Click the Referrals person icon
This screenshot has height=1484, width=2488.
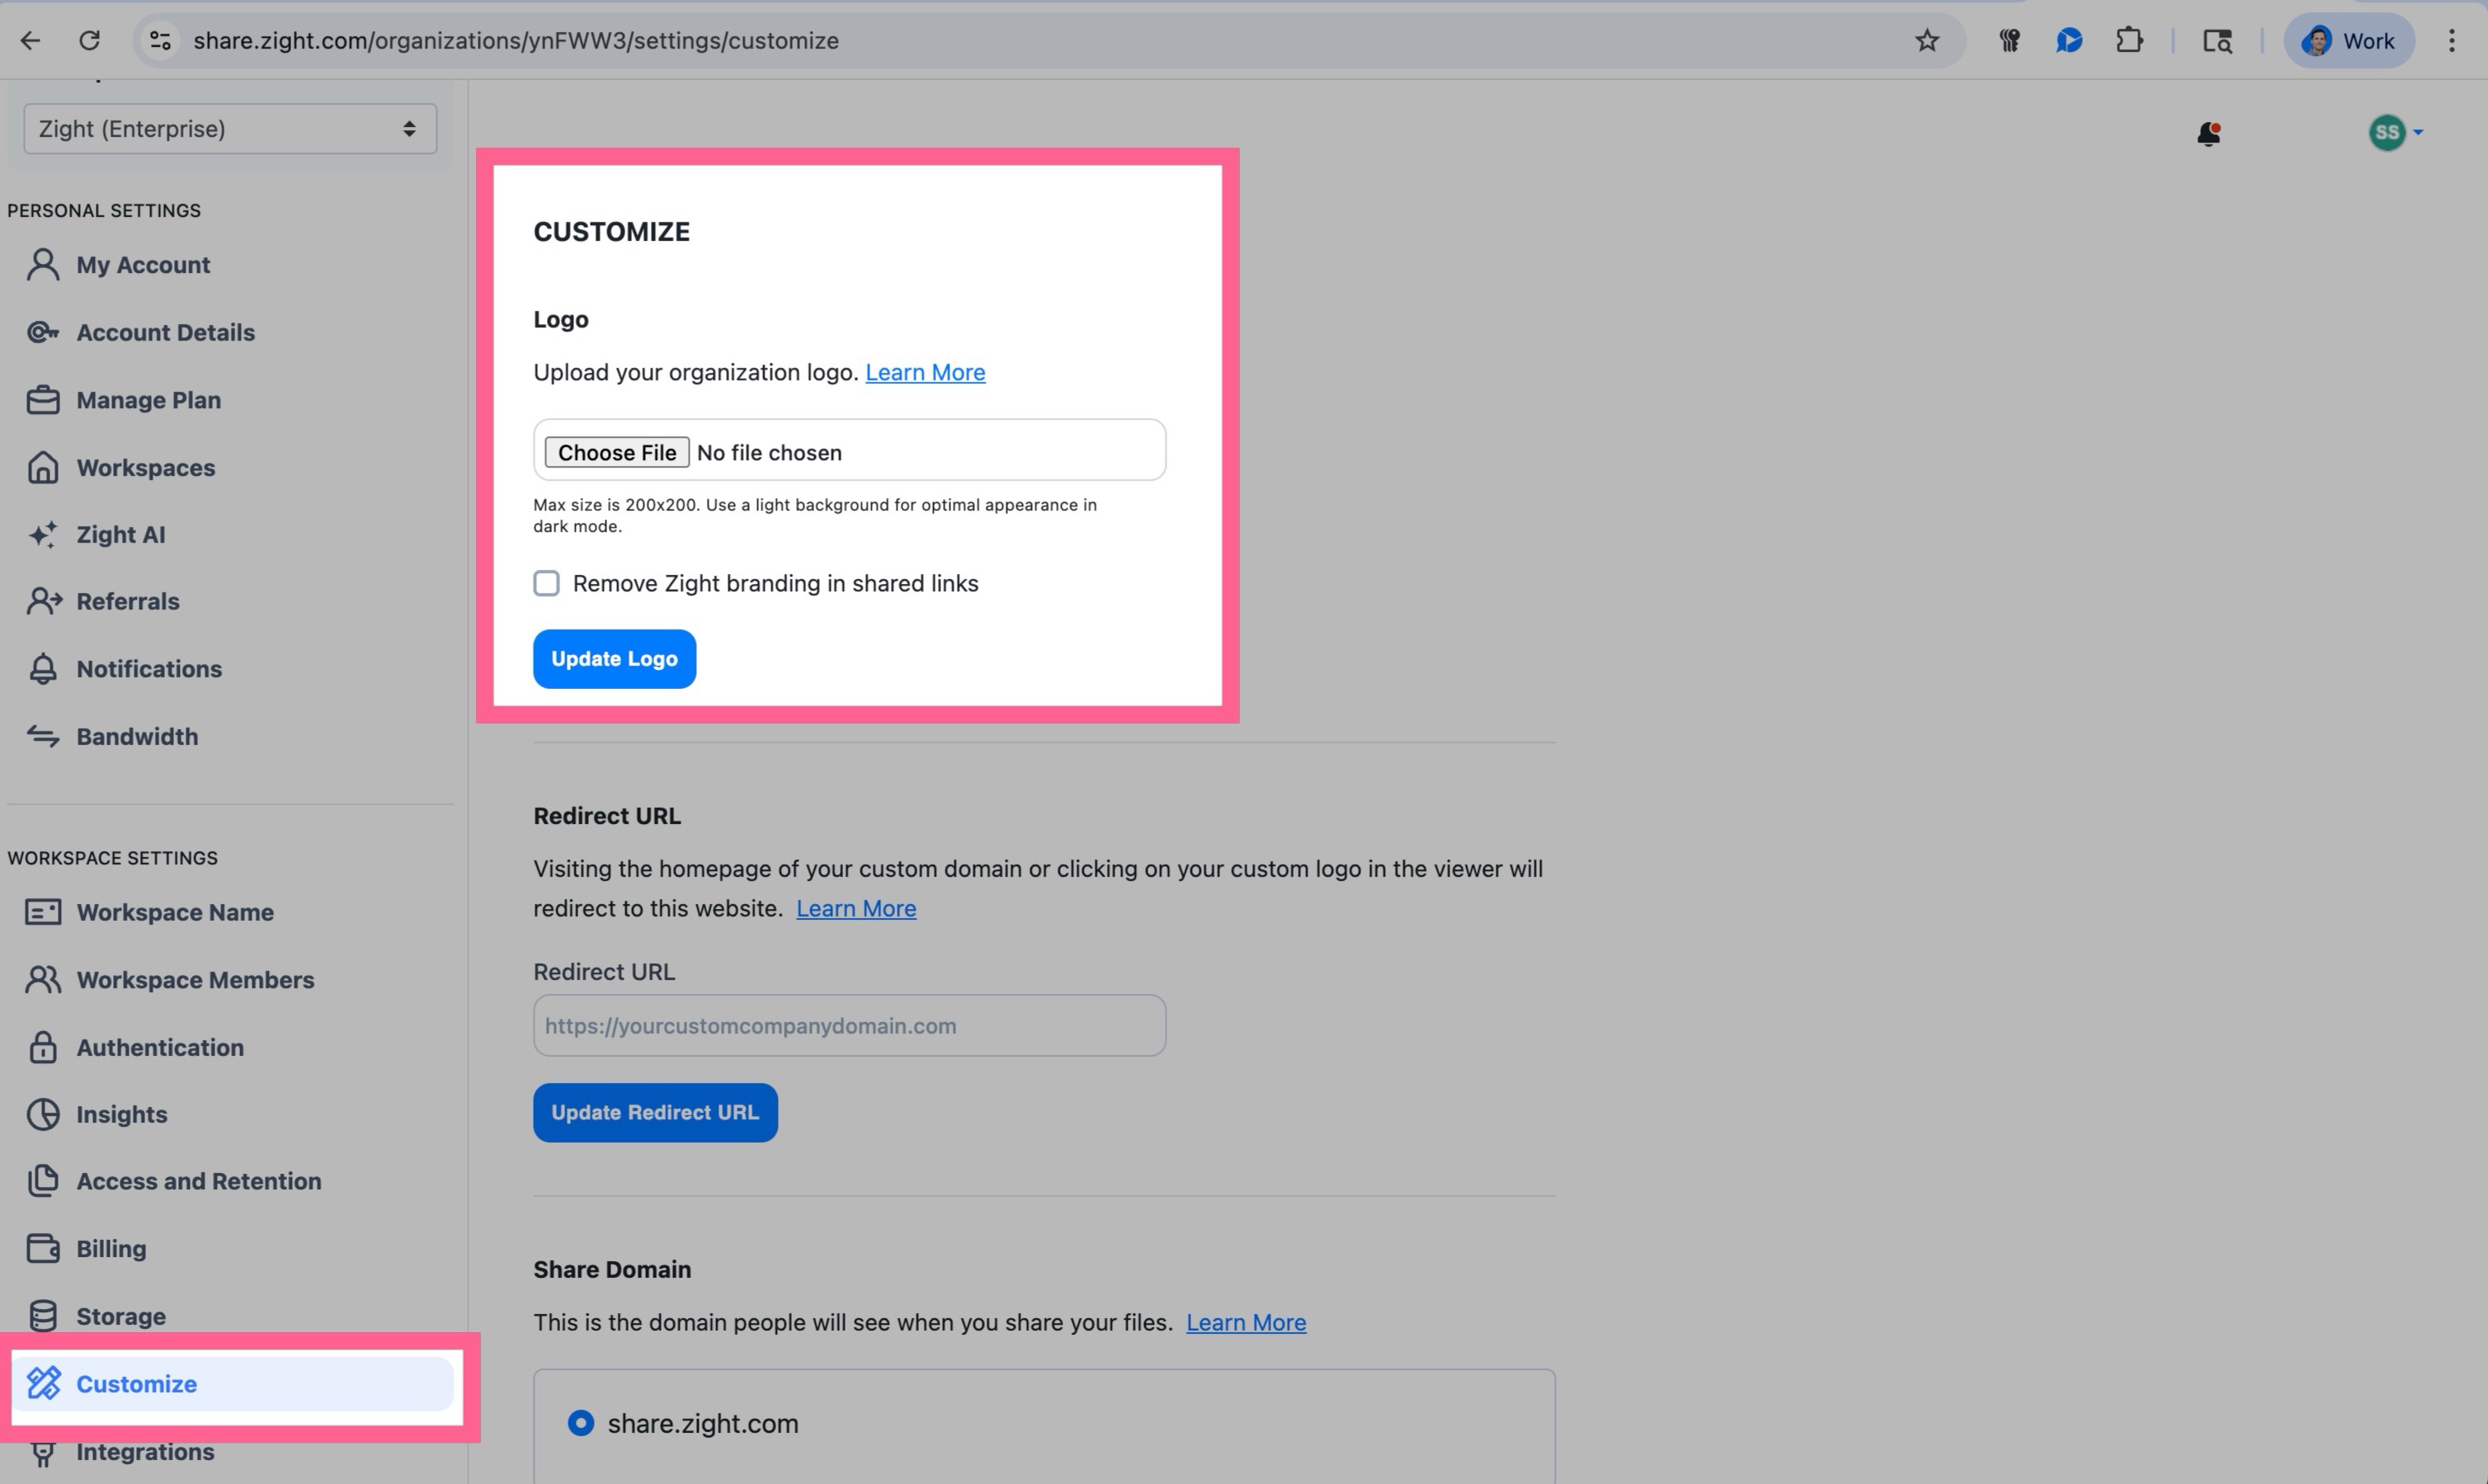point(43,601)
